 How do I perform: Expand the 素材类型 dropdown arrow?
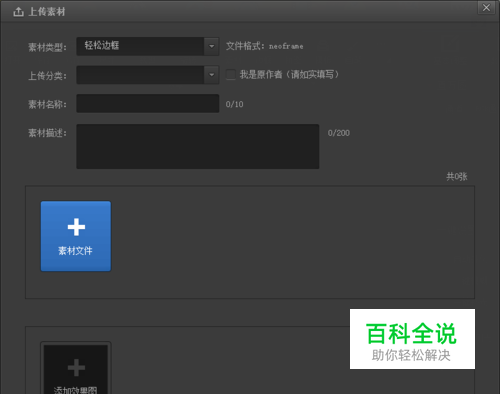211,46
